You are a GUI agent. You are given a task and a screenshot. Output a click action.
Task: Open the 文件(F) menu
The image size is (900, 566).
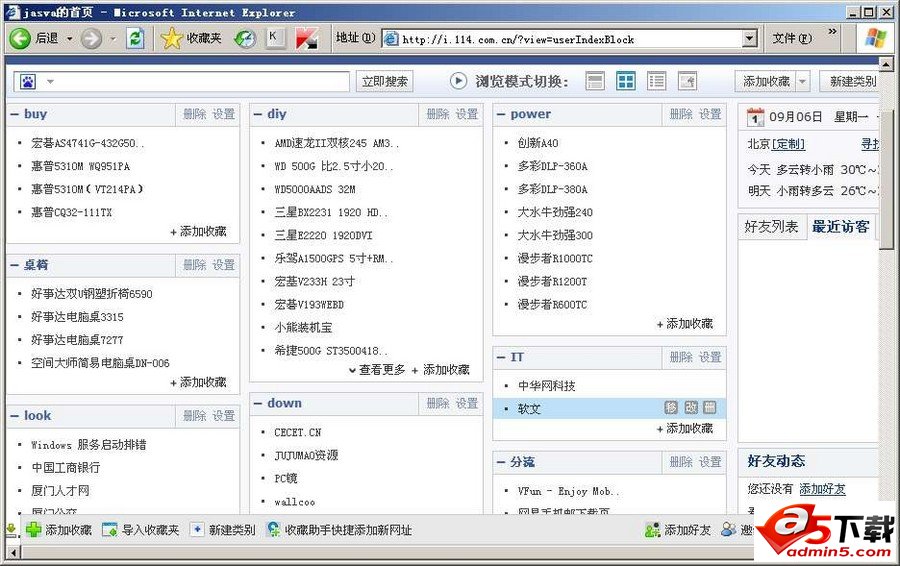click(792, 38)
